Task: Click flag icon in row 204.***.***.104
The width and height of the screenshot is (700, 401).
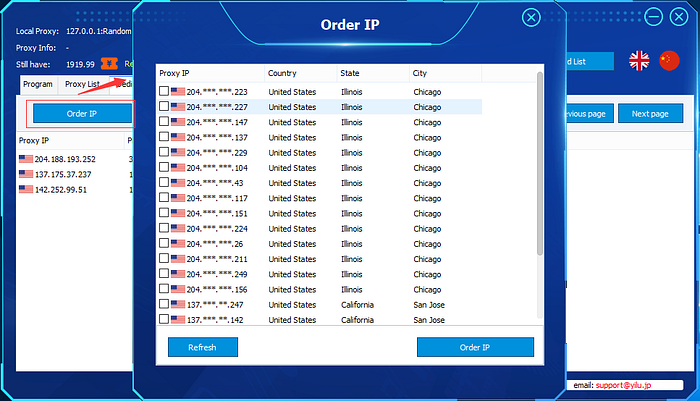Action: pyautogui.click(x=178, y=167)
